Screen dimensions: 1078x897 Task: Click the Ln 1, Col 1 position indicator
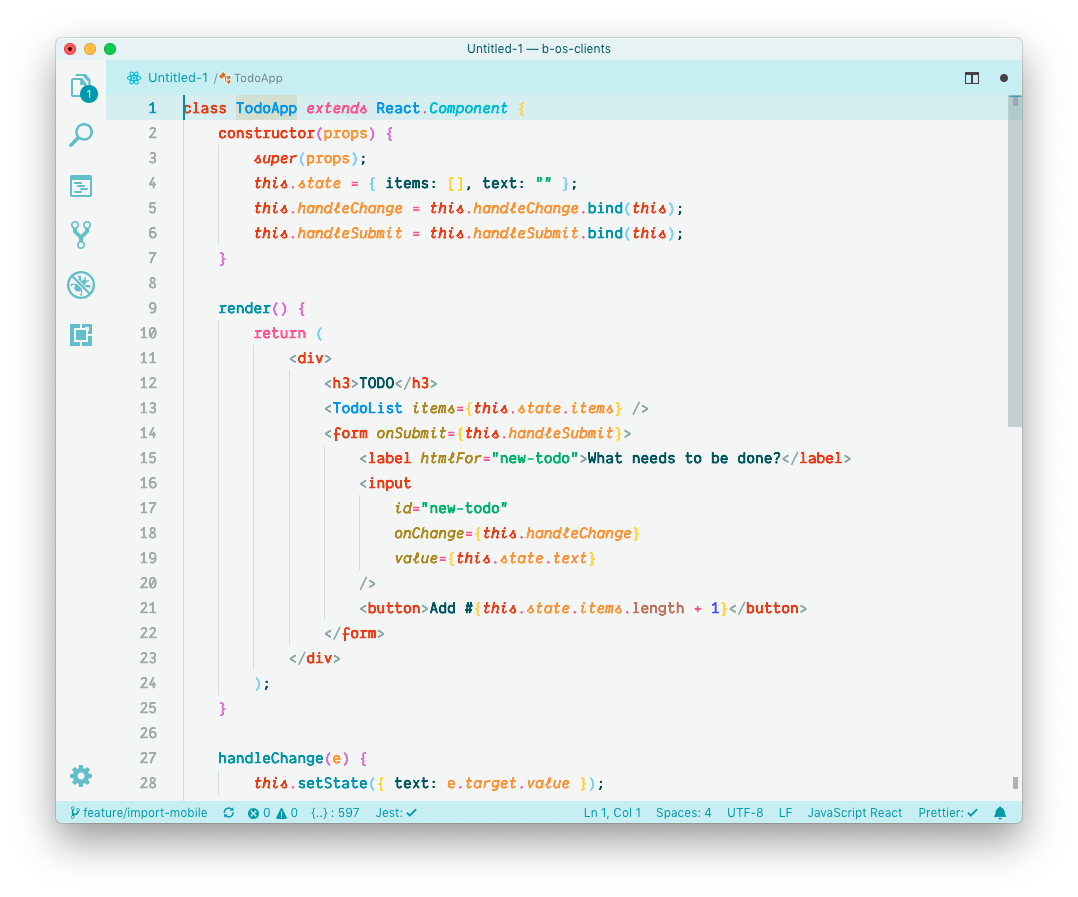coord(612,813)
